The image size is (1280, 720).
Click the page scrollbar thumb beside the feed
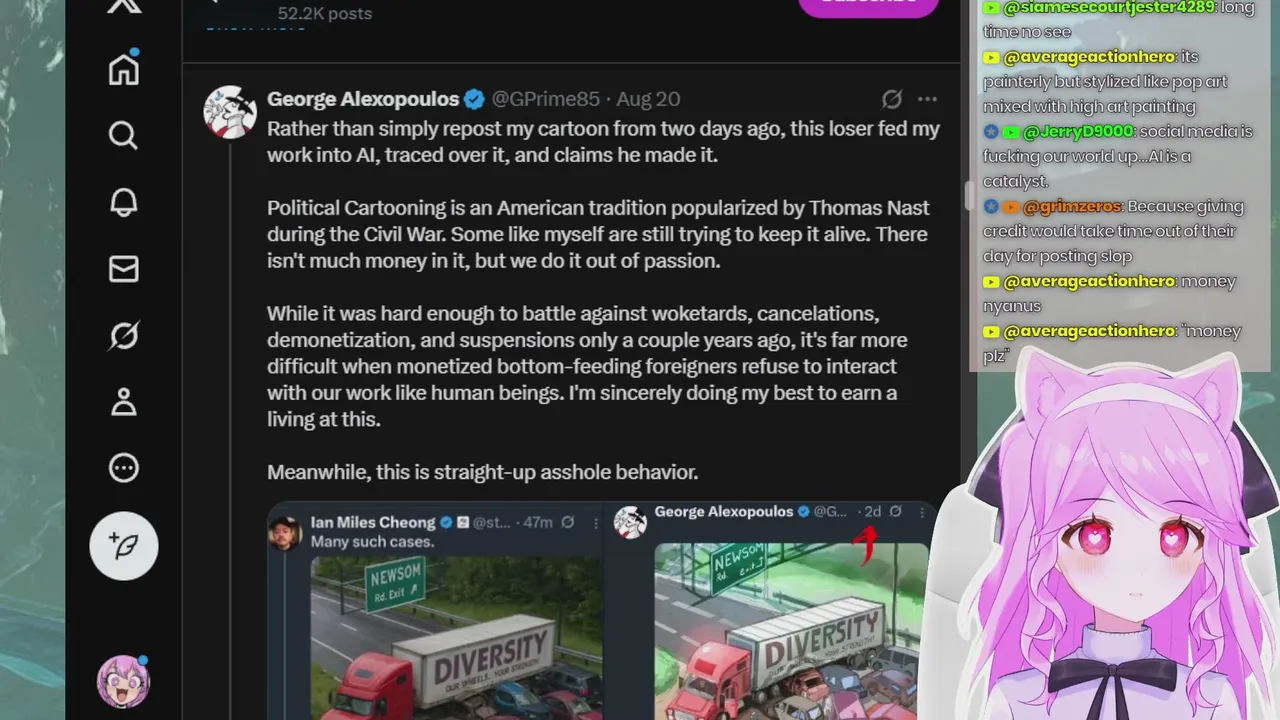click(968, 195)
